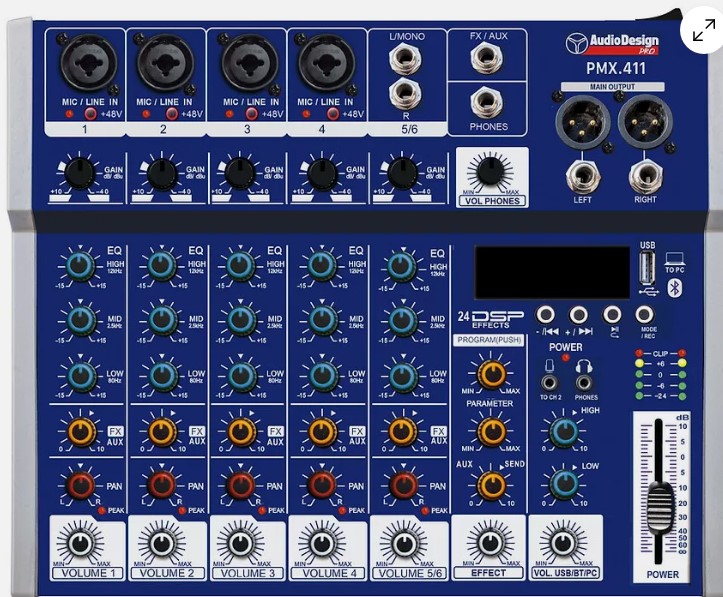Click the VOL PHONES knob
723x597 pixels.
(x=490, y=171)
